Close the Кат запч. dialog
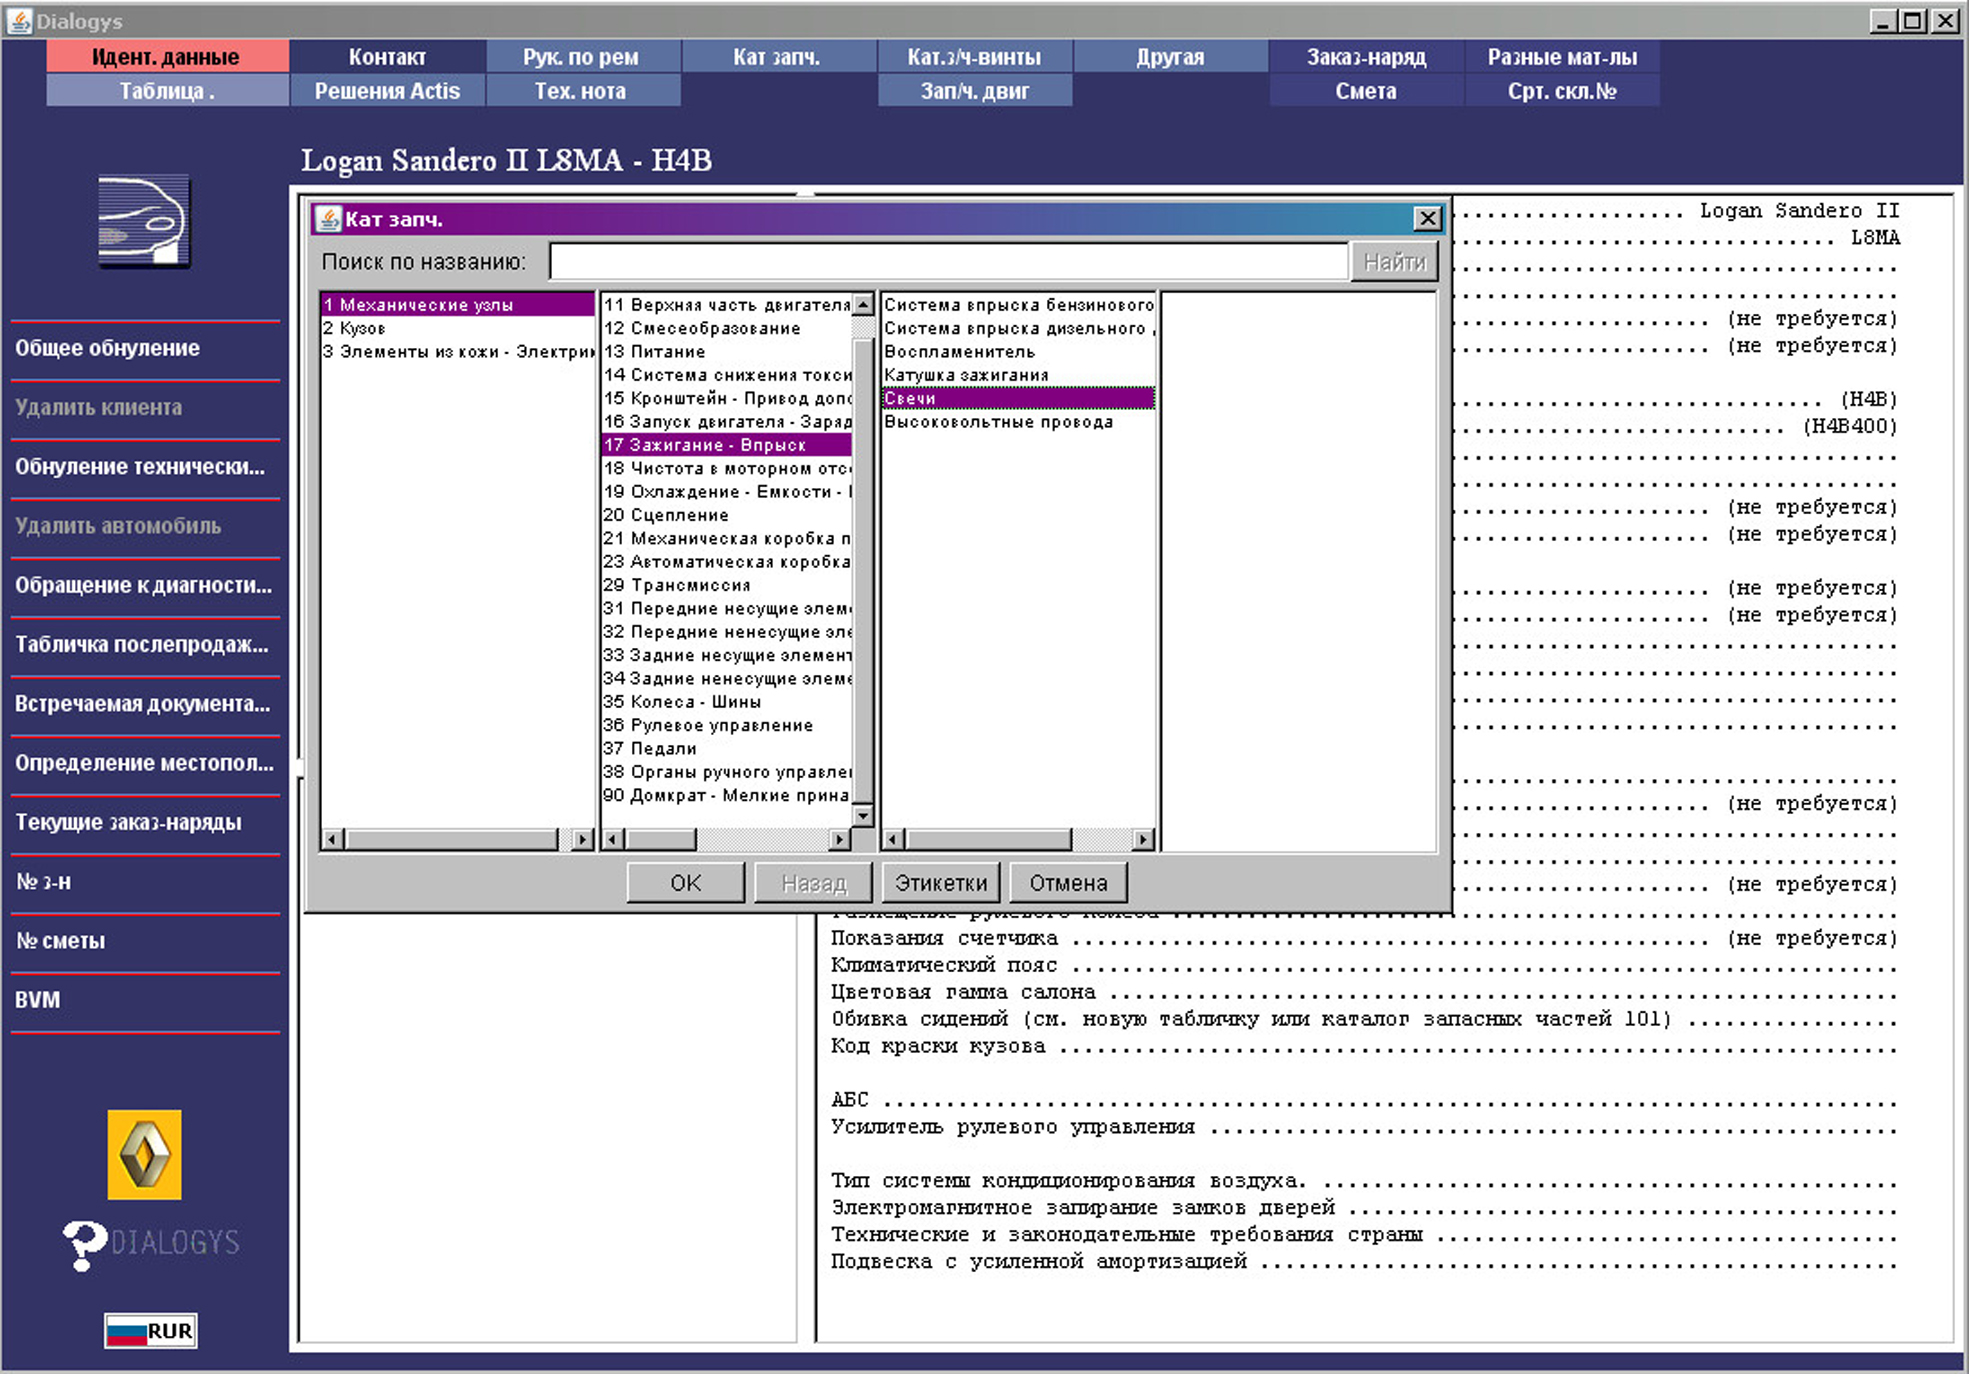The width and height of the screenshot is (1969, 1374). pyautogui.click(x=1427, y=218)
